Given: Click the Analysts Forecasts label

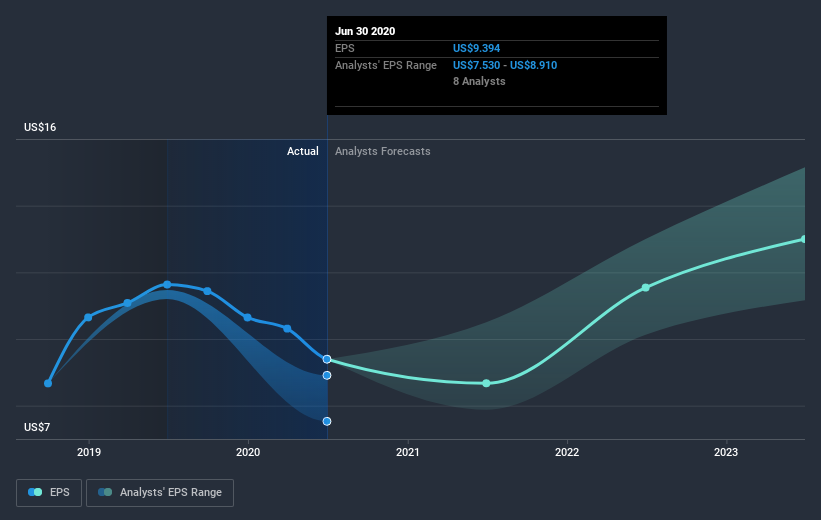Looking at the screenshot, I should click(383, 151).
